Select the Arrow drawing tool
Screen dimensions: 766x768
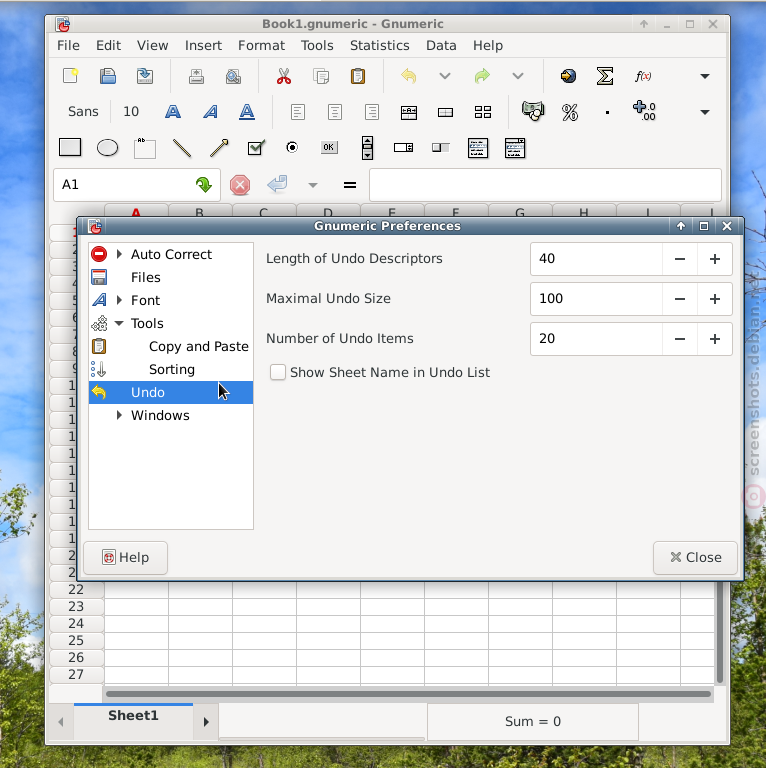pos(219,148)
